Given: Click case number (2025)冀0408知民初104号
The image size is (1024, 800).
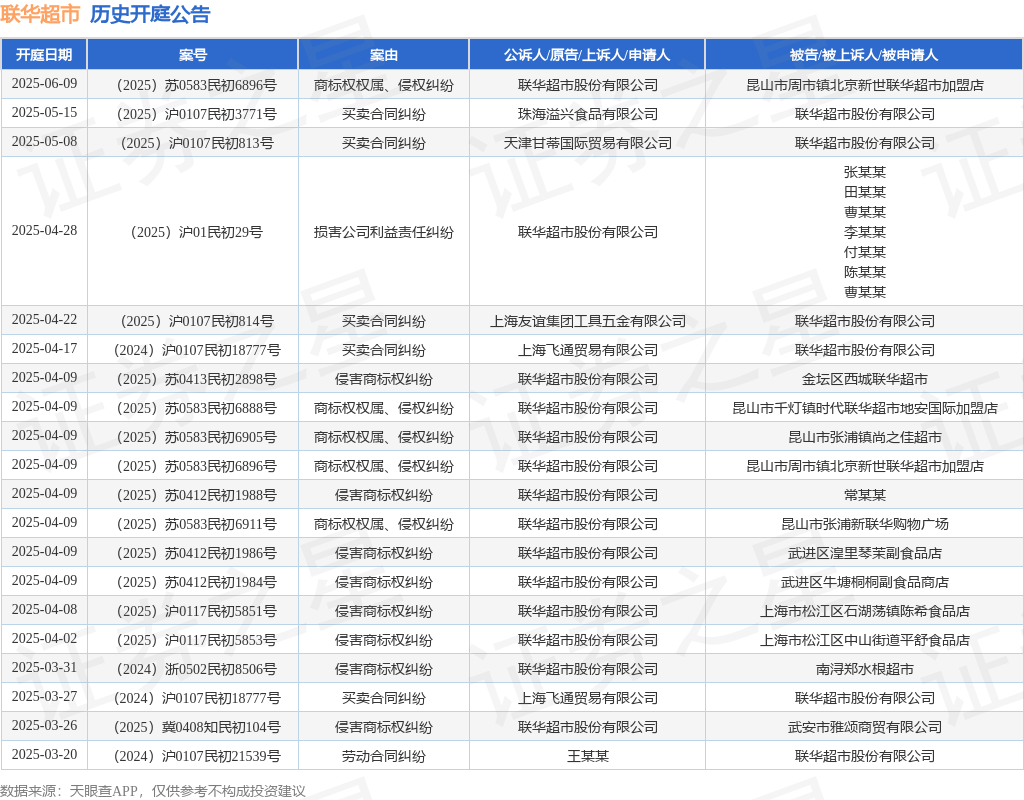Looking at the screenshot, I should tap(197, 728).
